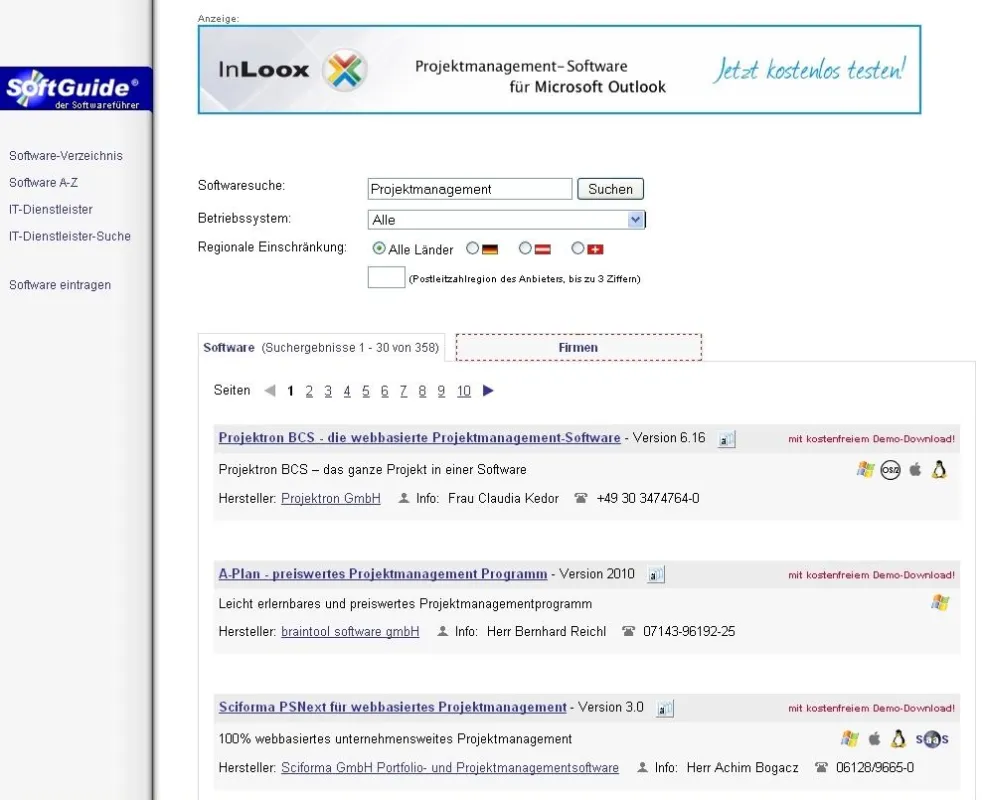Screen dimensions: 982x800
Task: Click phone icon beside 07143-96192-25
Action: [x=628, y=631]
